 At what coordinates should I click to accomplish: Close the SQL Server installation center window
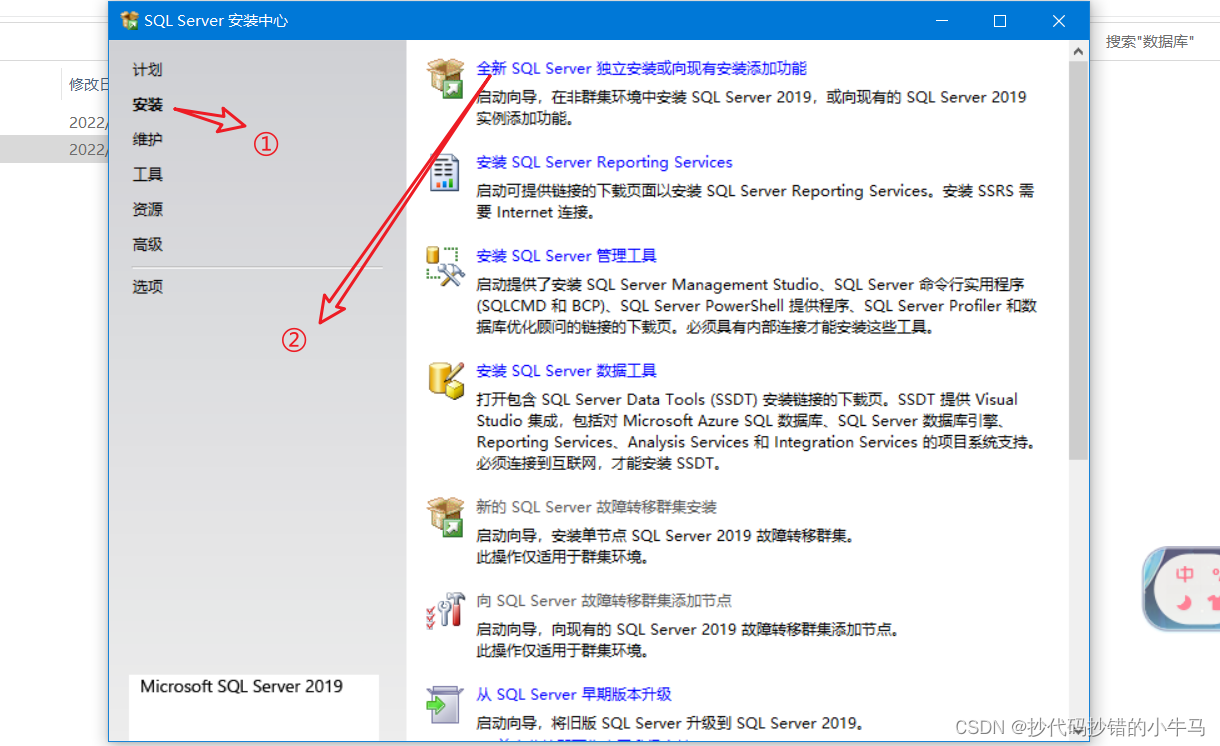1059,21
